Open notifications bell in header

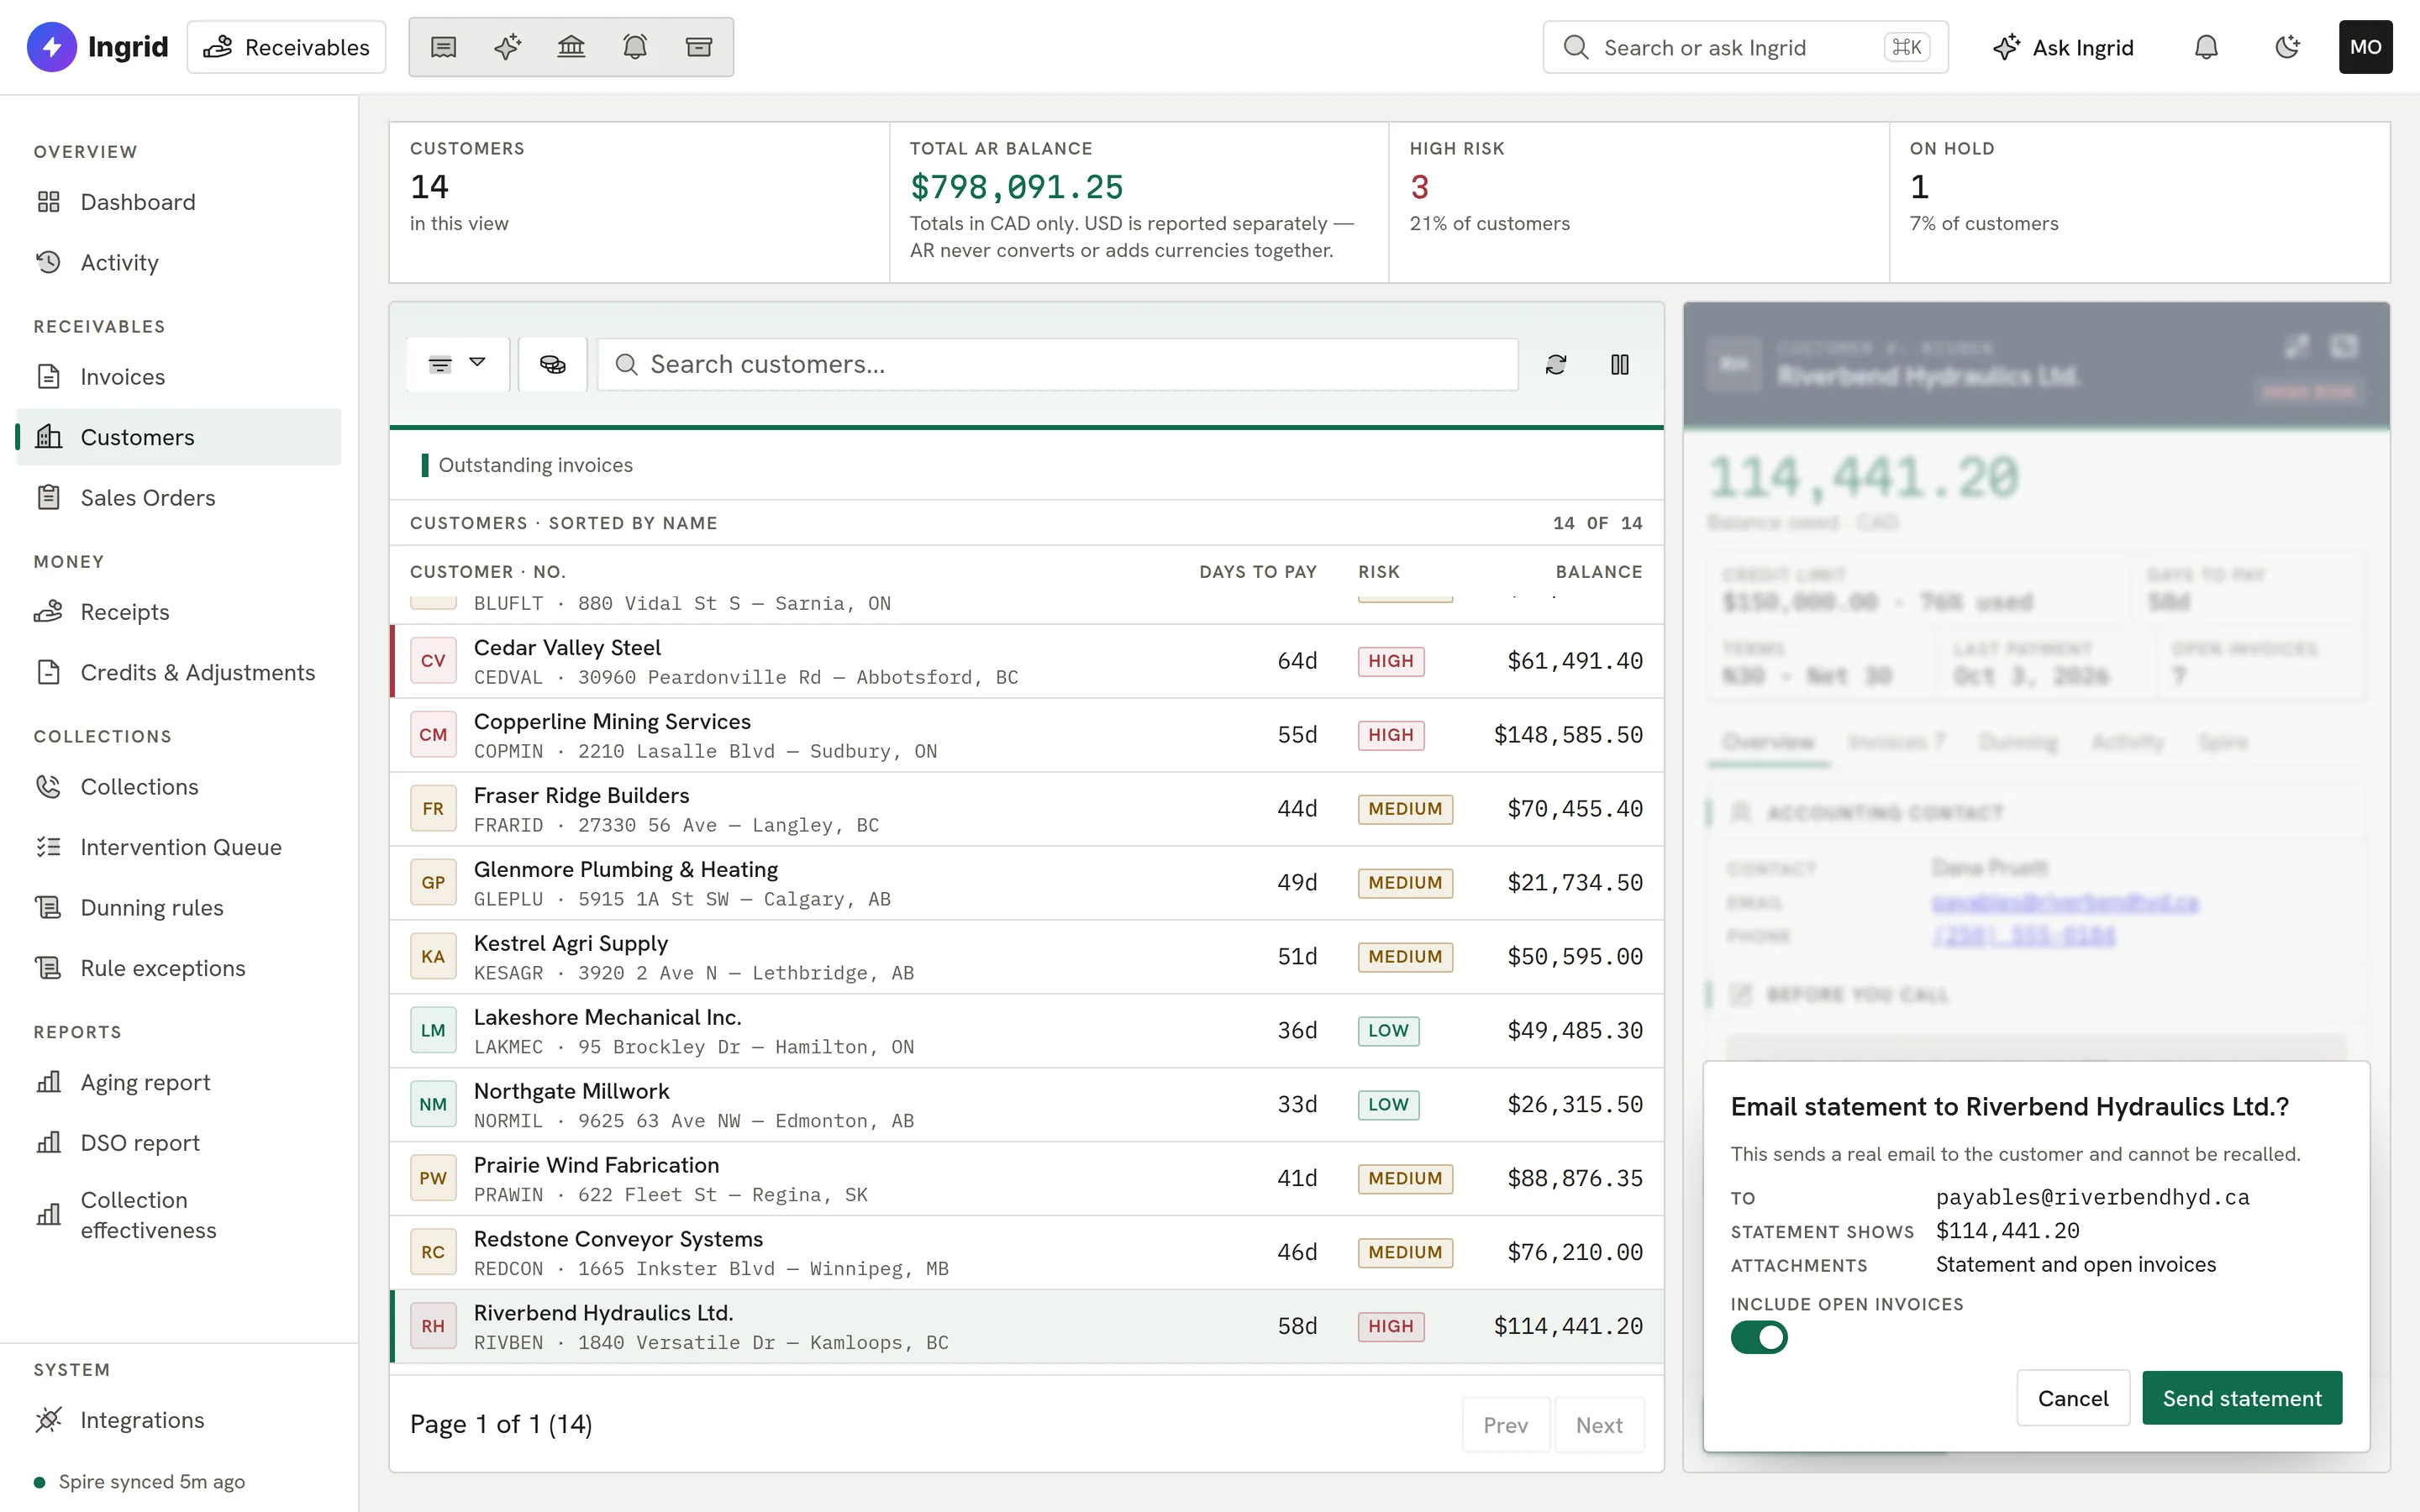[x=2206, y=47]
